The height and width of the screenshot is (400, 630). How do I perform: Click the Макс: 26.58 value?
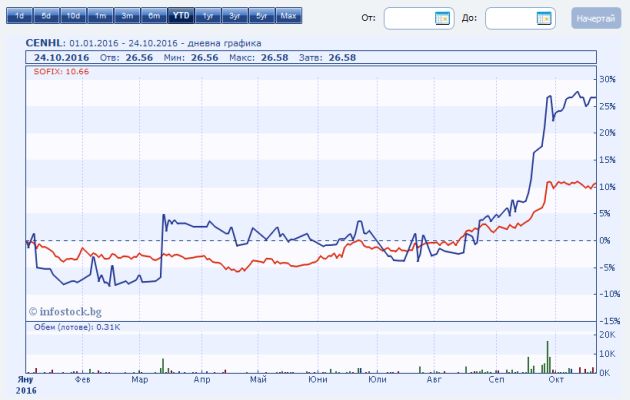[259, 58]
